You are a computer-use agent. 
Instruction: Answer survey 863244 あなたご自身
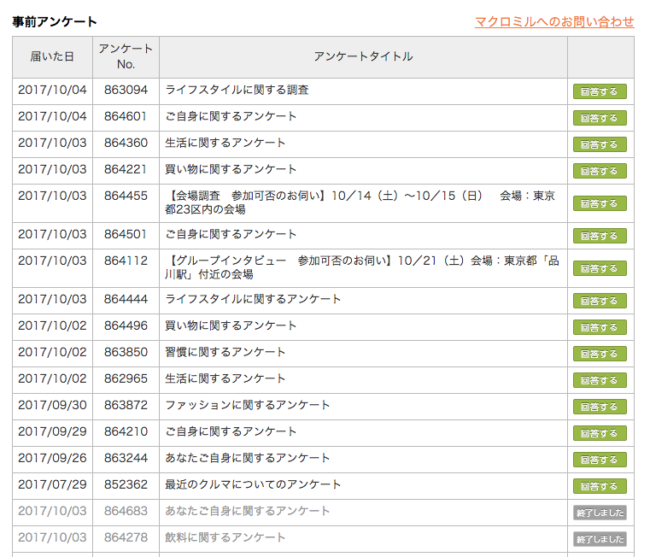[x=599, y=460]
